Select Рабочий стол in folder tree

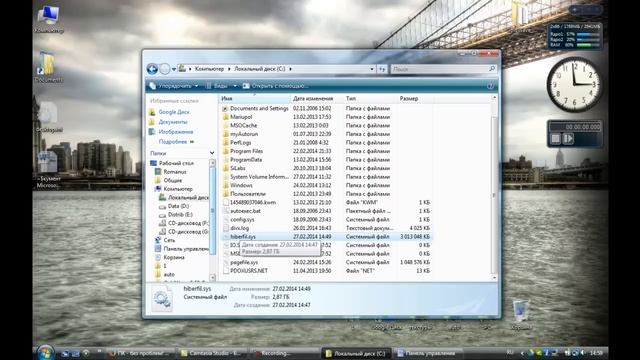(176, 163)
